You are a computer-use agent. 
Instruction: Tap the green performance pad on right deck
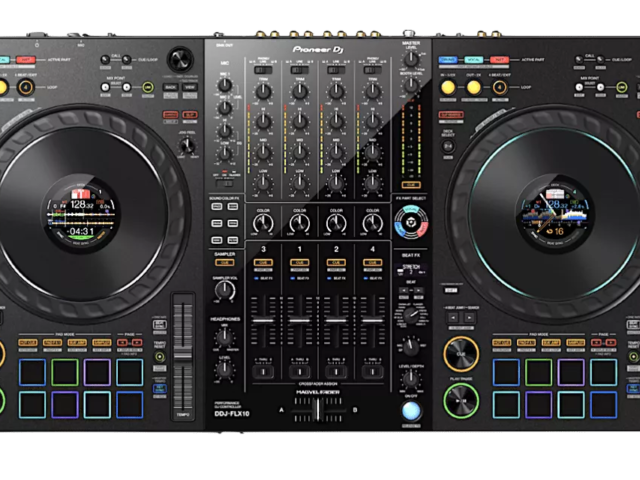pos(538,372)
